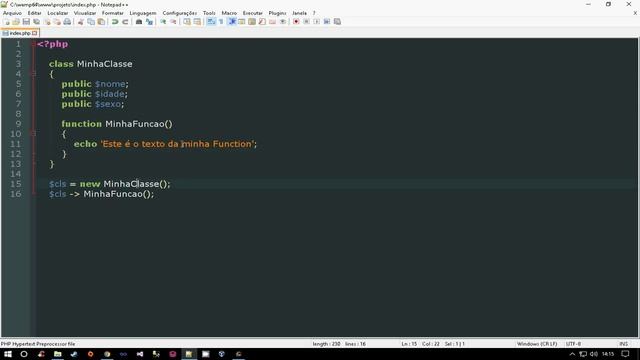Open the Plugins menu
Screen dimensions: 640x360
[x=277, y=13]
